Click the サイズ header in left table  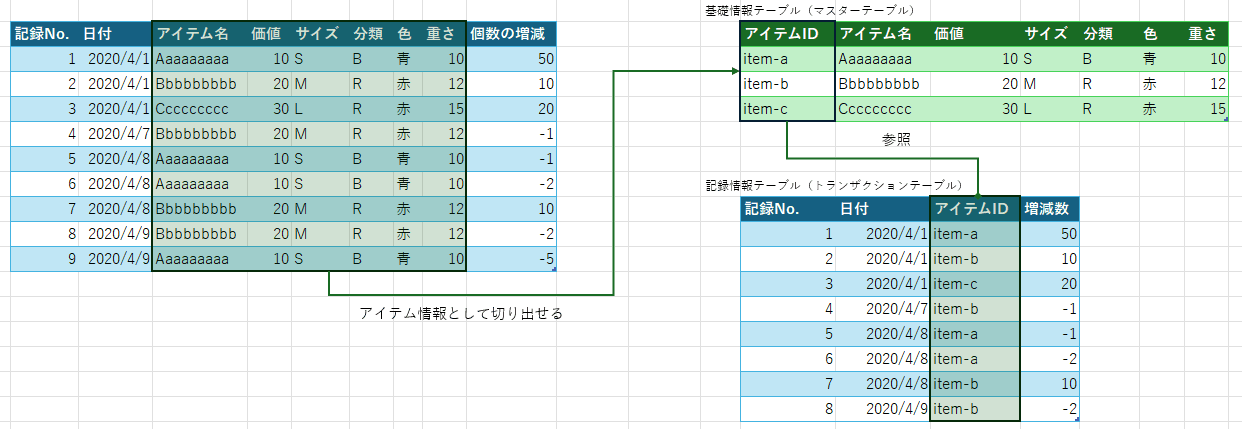pyautogui.click(x=316, y=34)
